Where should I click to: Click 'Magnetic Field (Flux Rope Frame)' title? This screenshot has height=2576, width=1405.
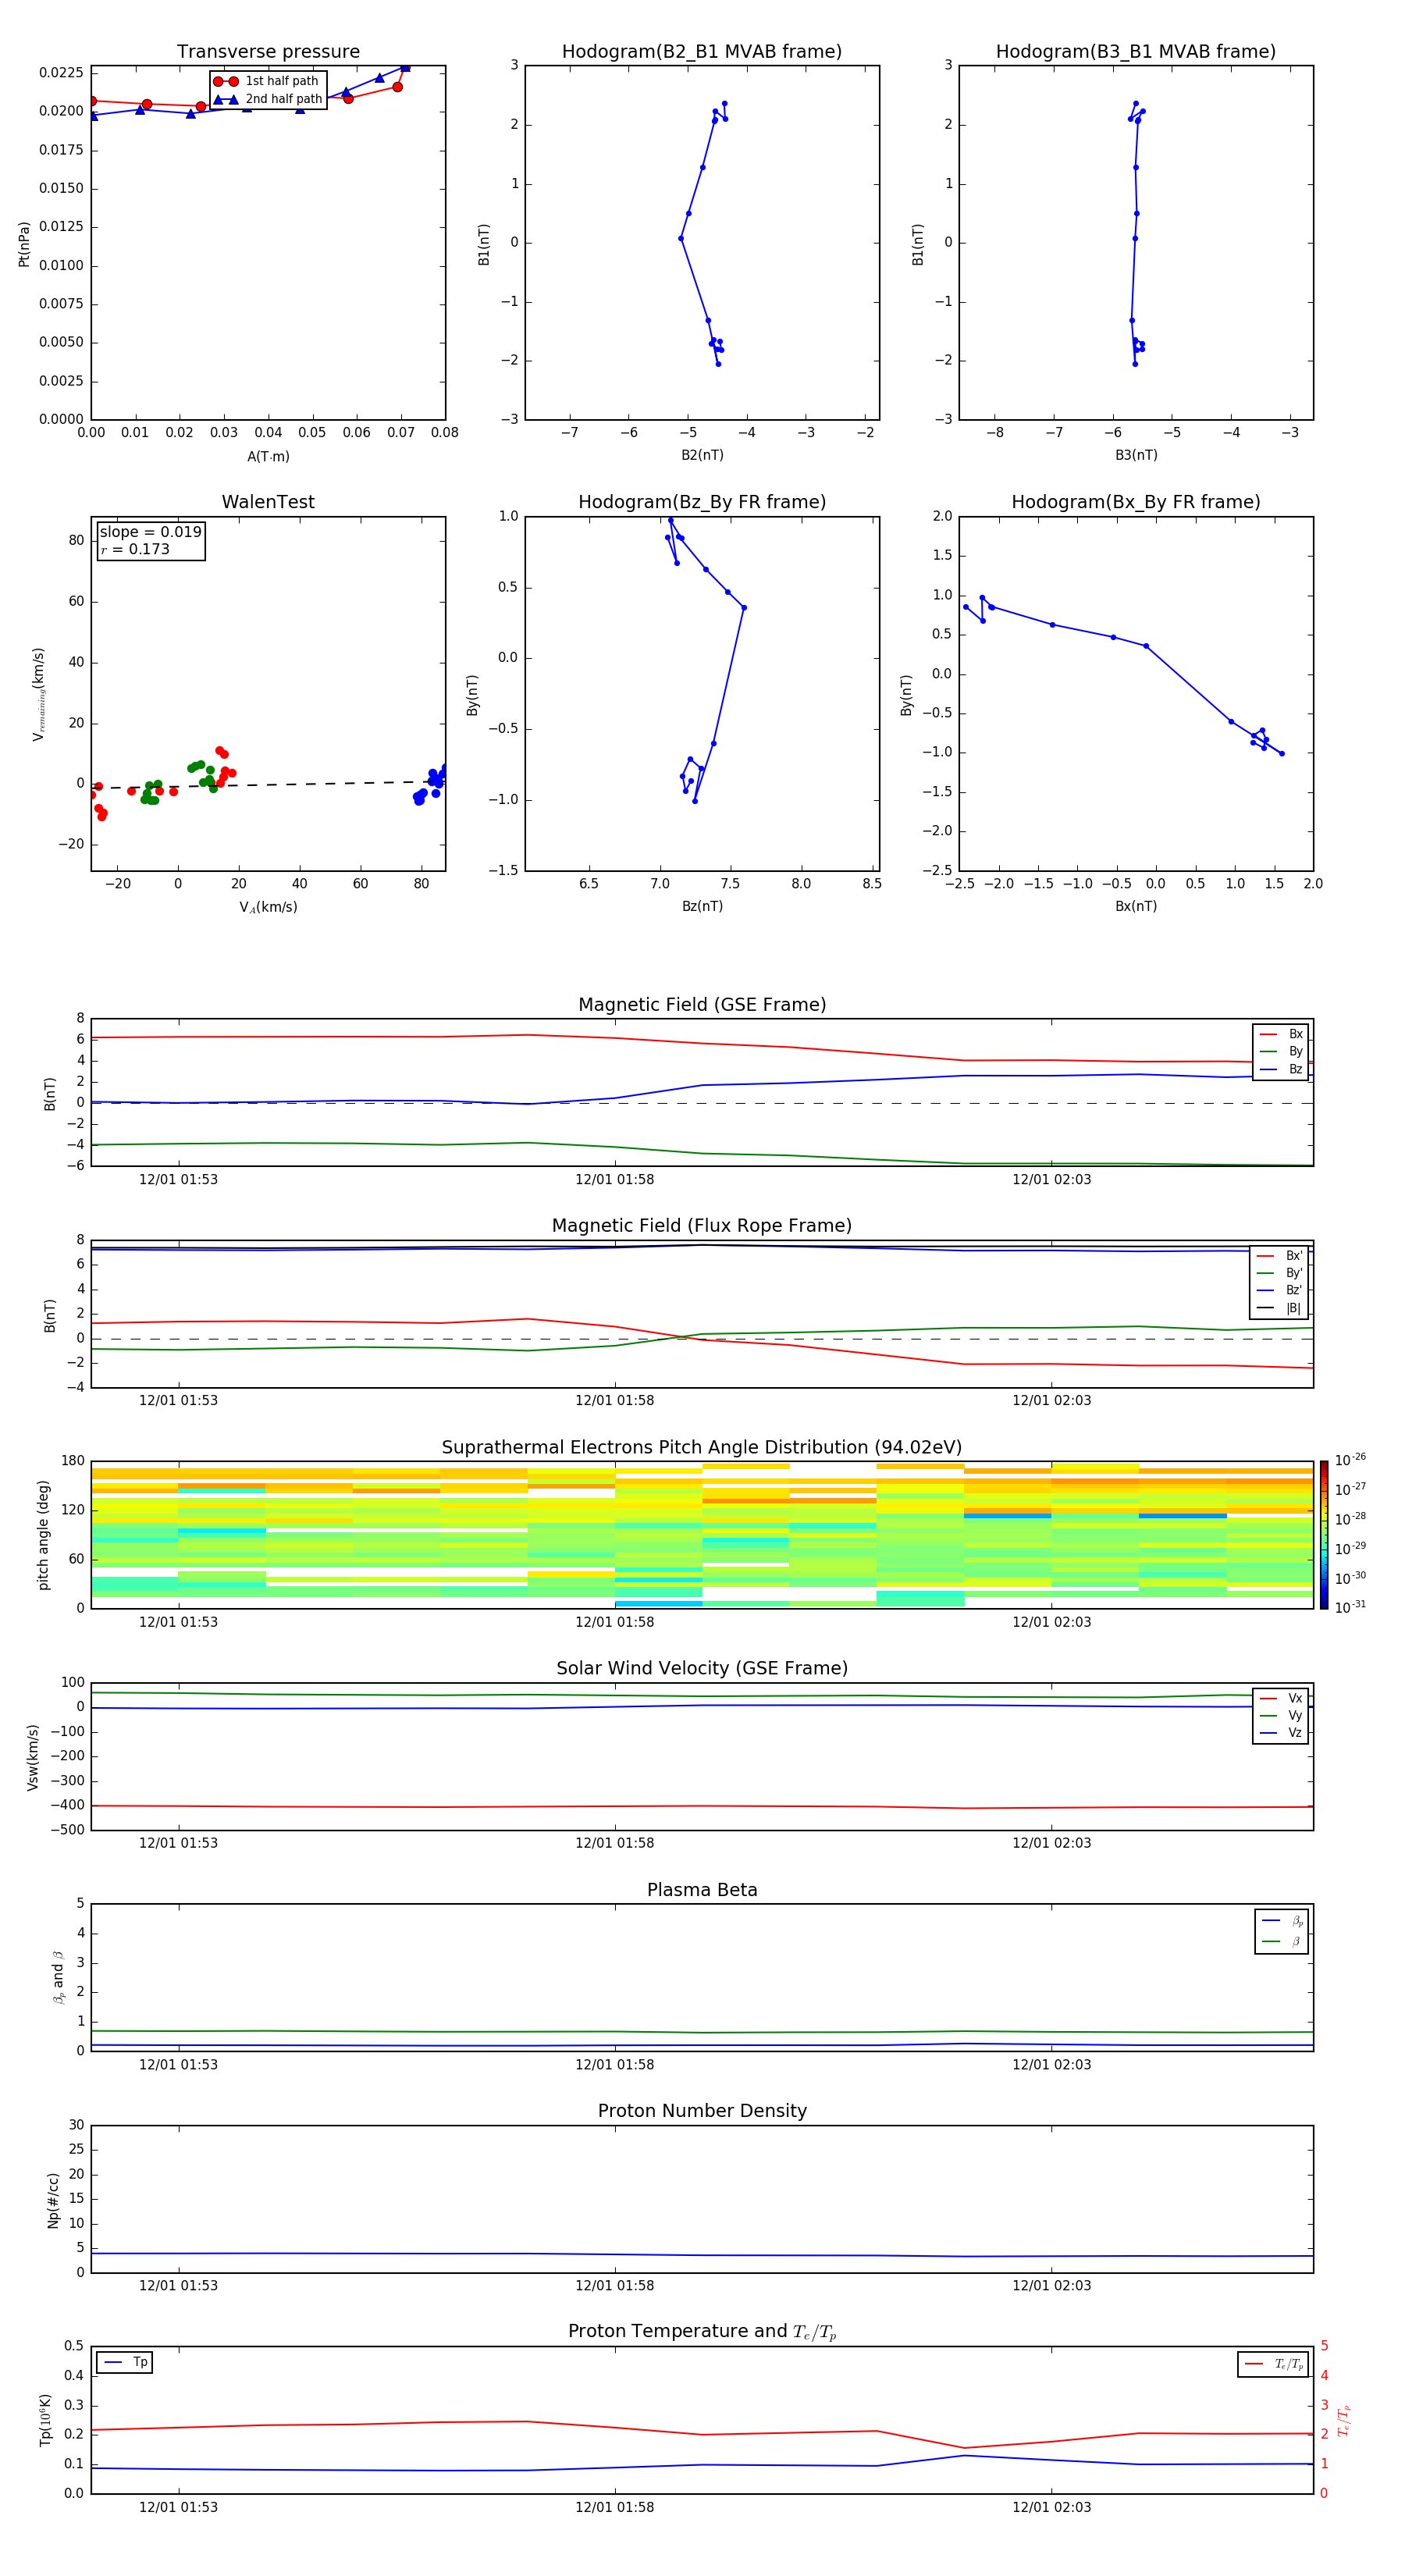click(x=702, y=1226)
